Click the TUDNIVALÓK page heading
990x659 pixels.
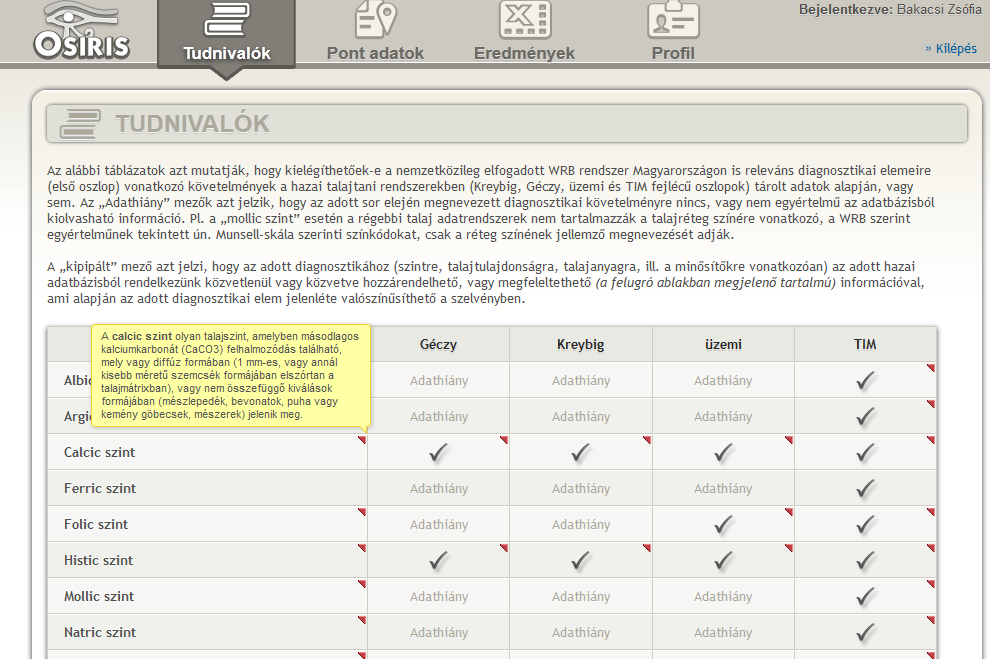[x=193, y=124]
